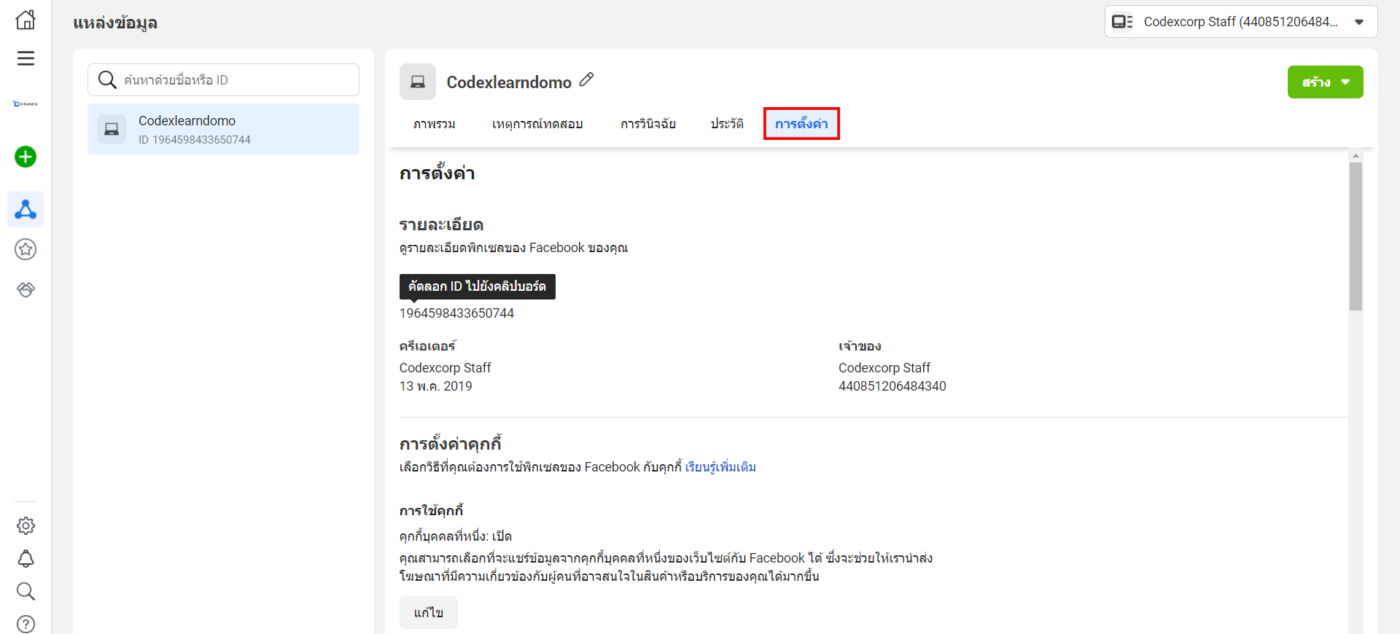Click the Home icon in left sidebar
The width and height of the screenshot is (1400, 634).
click(x=26, y=20)
